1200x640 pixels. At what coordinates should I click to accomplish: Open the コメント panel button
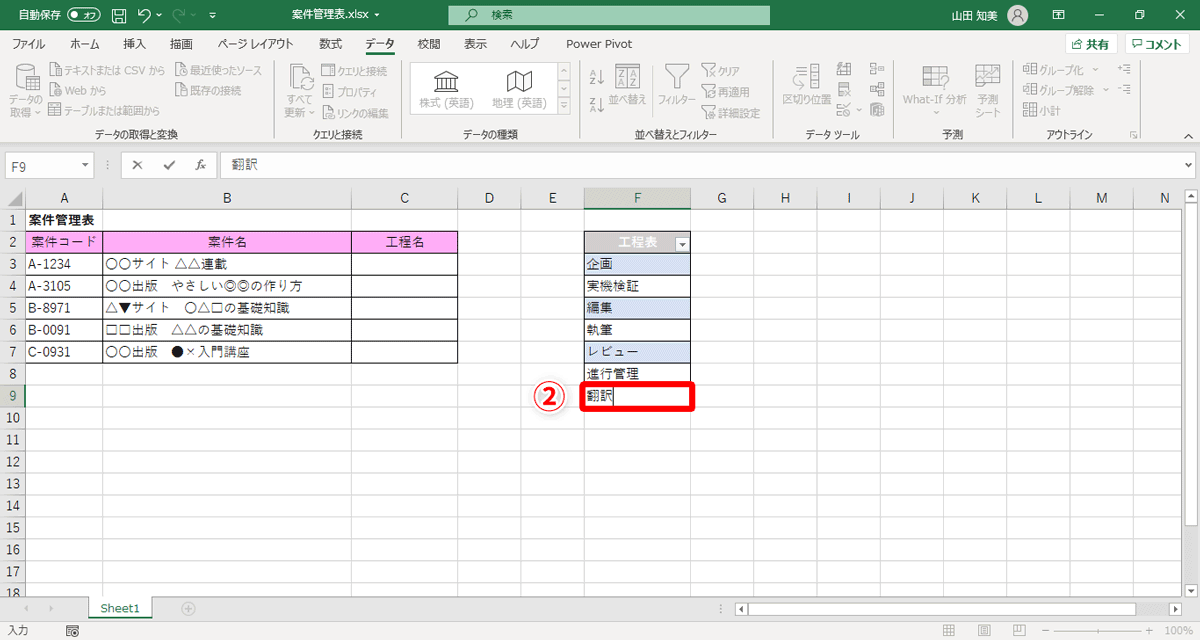click(1157, 44)
